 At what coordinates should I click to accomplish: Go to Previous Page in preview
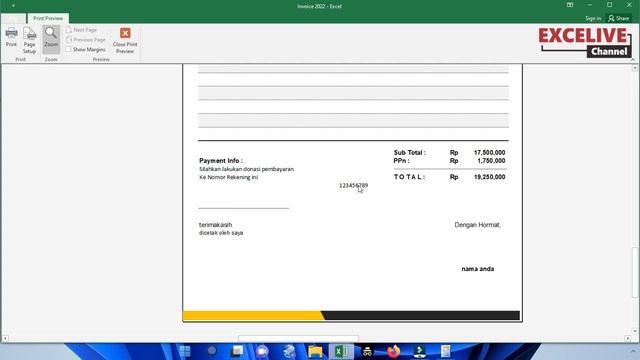[86, 40]
